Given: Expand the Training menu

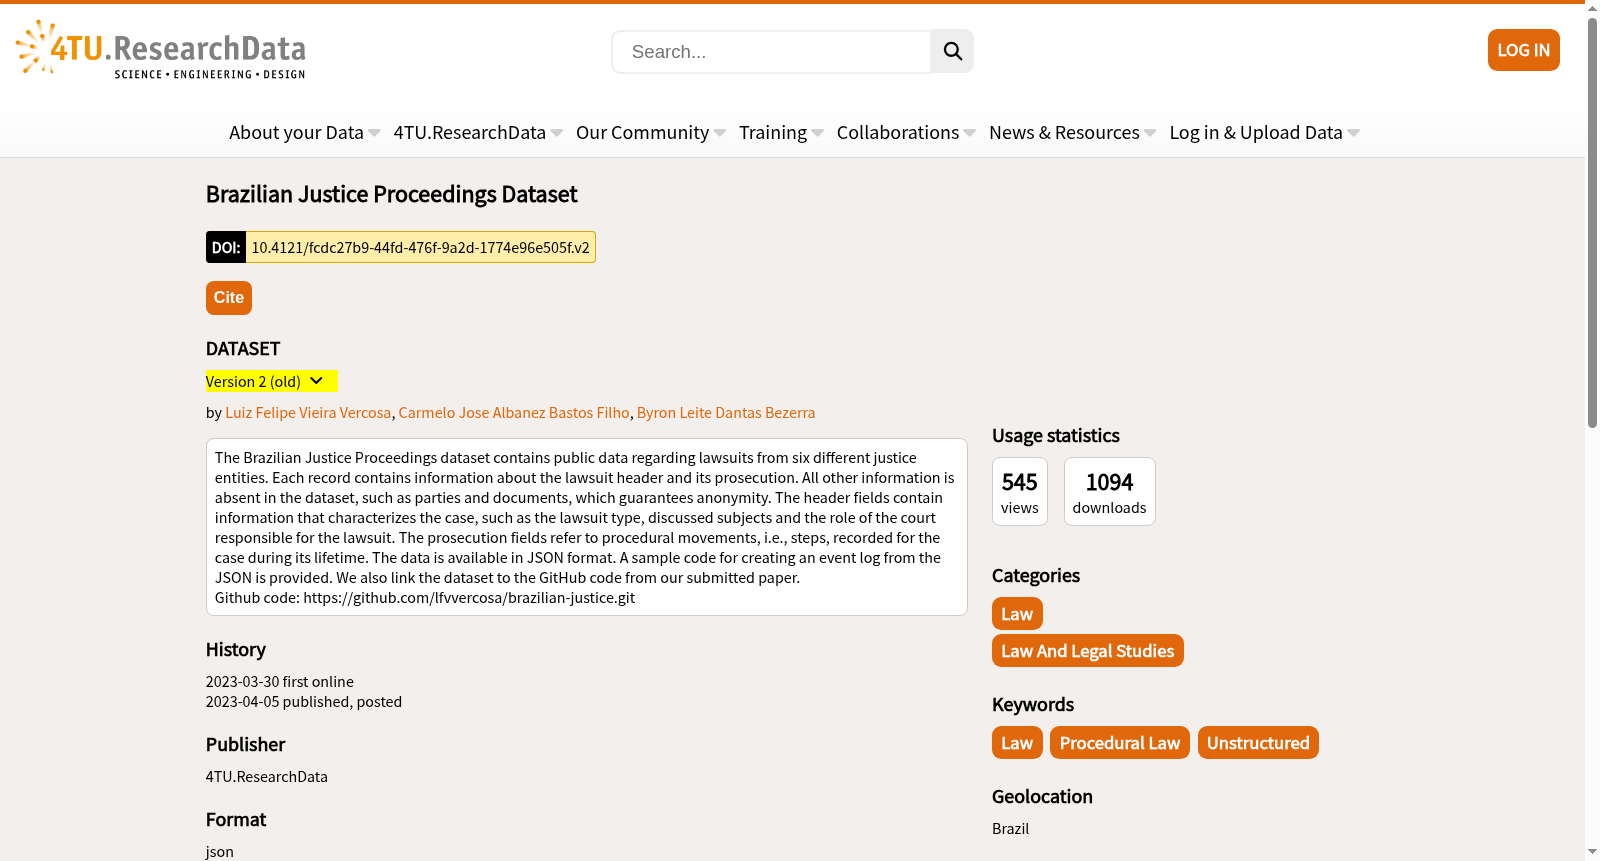Looking at the screenshot, I should 781,133.
